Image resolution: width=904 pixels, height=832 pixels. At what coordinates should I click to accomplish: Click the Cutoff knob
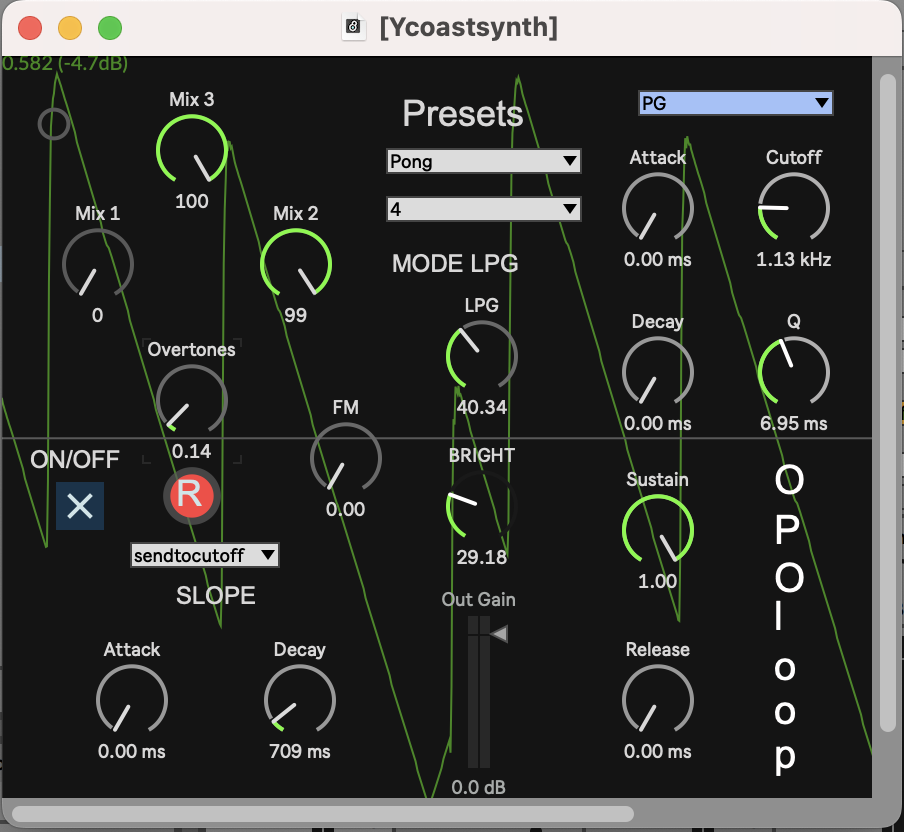[x=793, y=208]
